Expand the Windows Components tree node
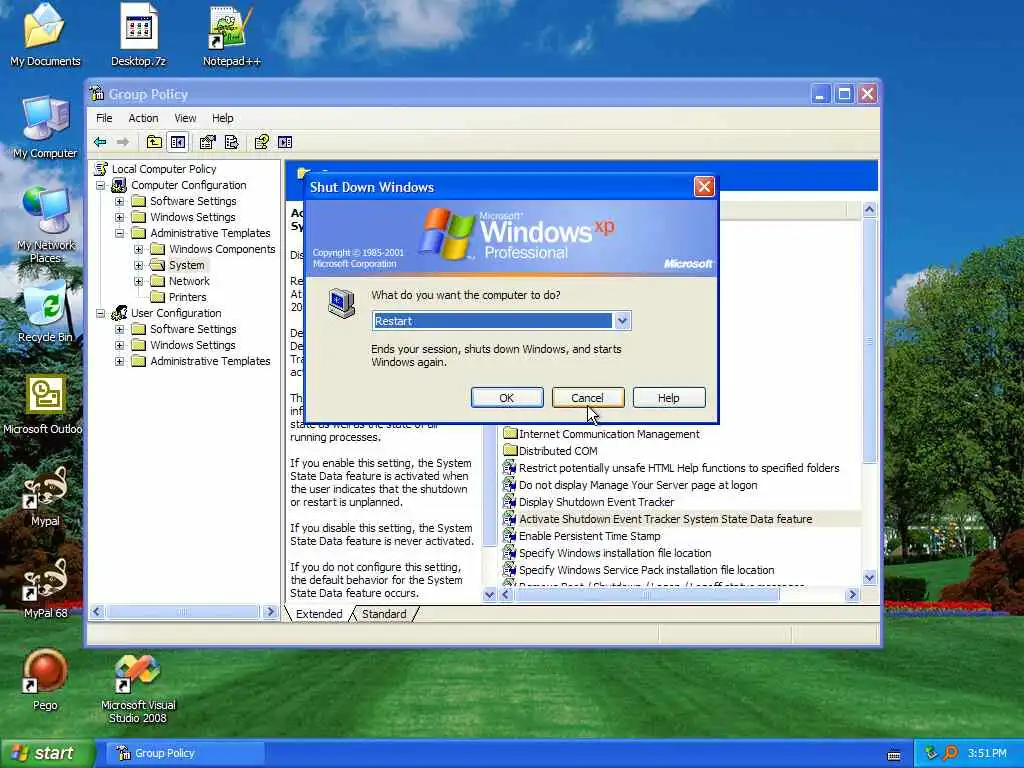Viewport: 1024px width, 768px height. 138,249
